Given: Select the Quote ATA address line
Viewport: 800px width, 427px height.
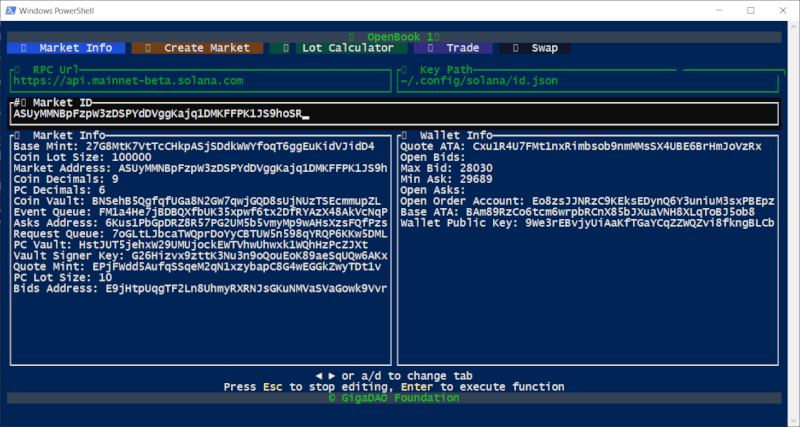Looking at the screenshot, I should coord(581,146).
